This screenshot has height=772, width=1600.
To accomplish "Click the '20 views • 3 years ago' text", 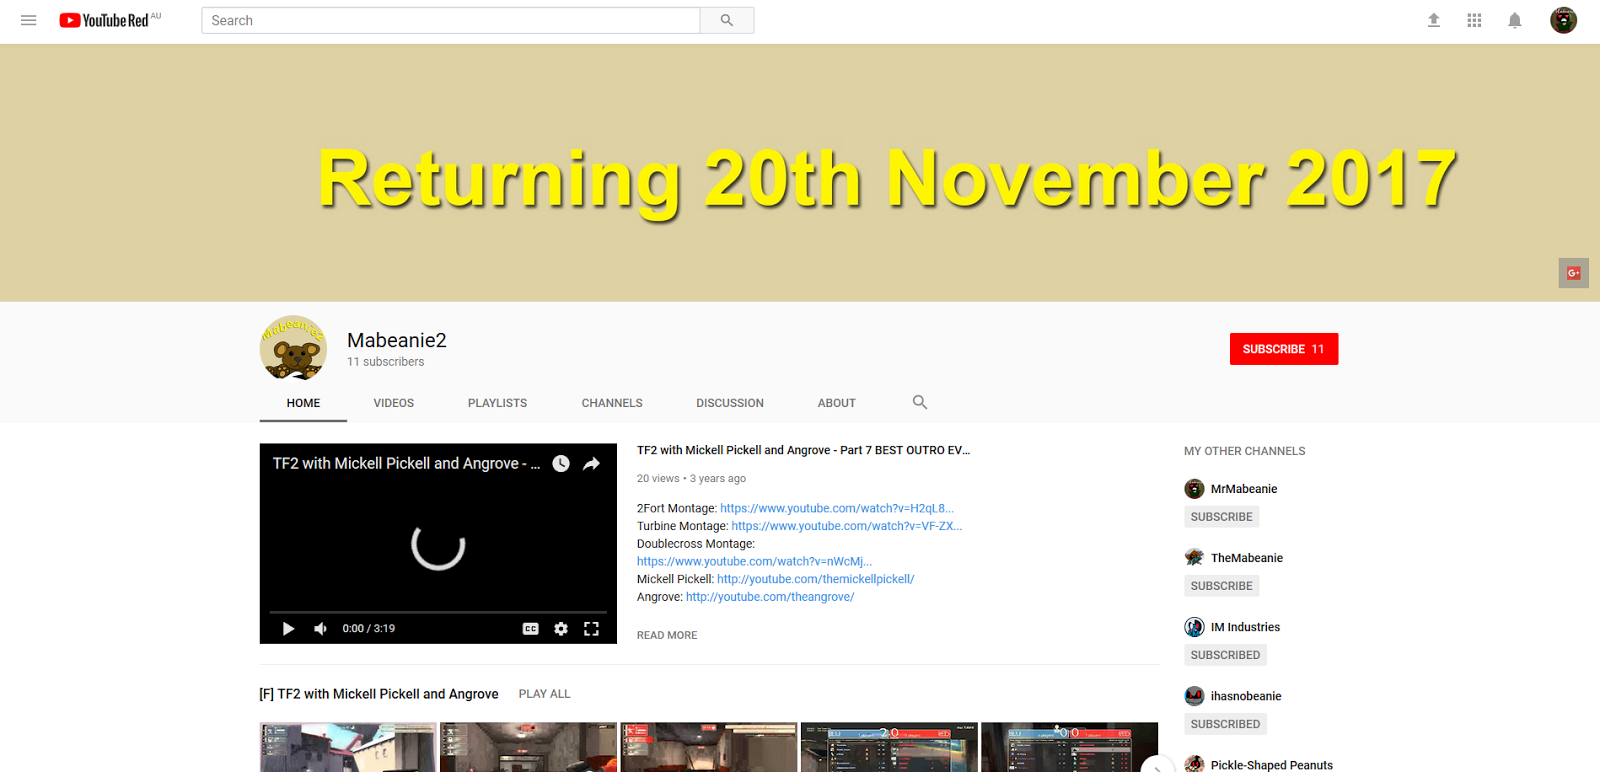I will click(x=691, y=478).
